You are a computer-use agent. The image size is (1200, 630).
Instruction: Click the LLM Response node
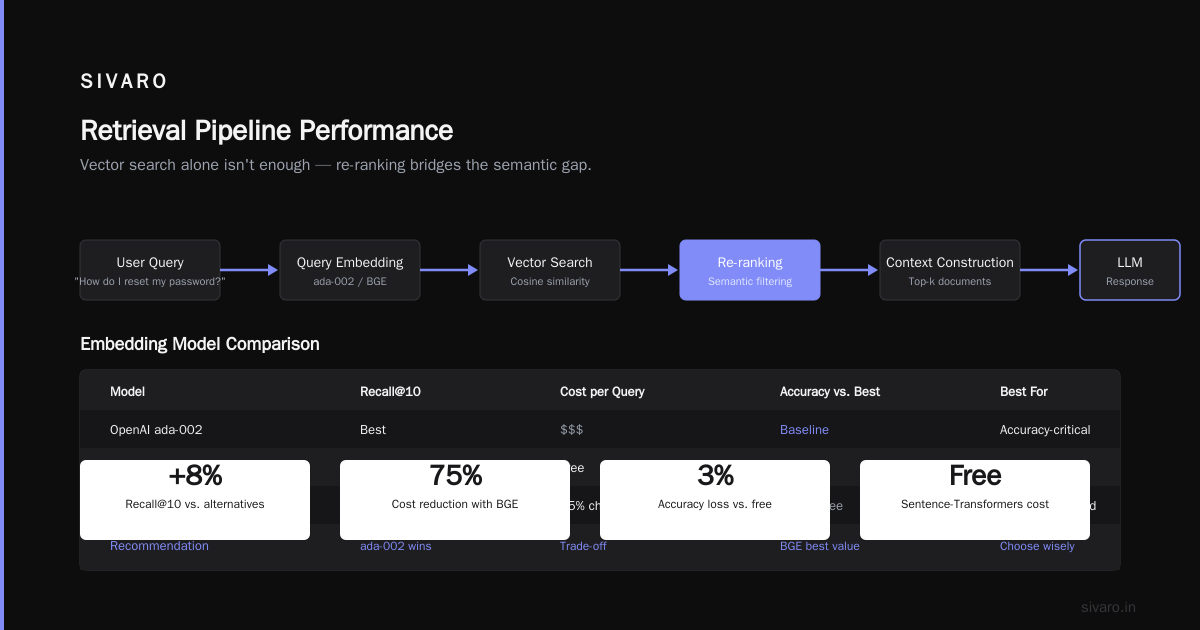(x=1130, y=270)
